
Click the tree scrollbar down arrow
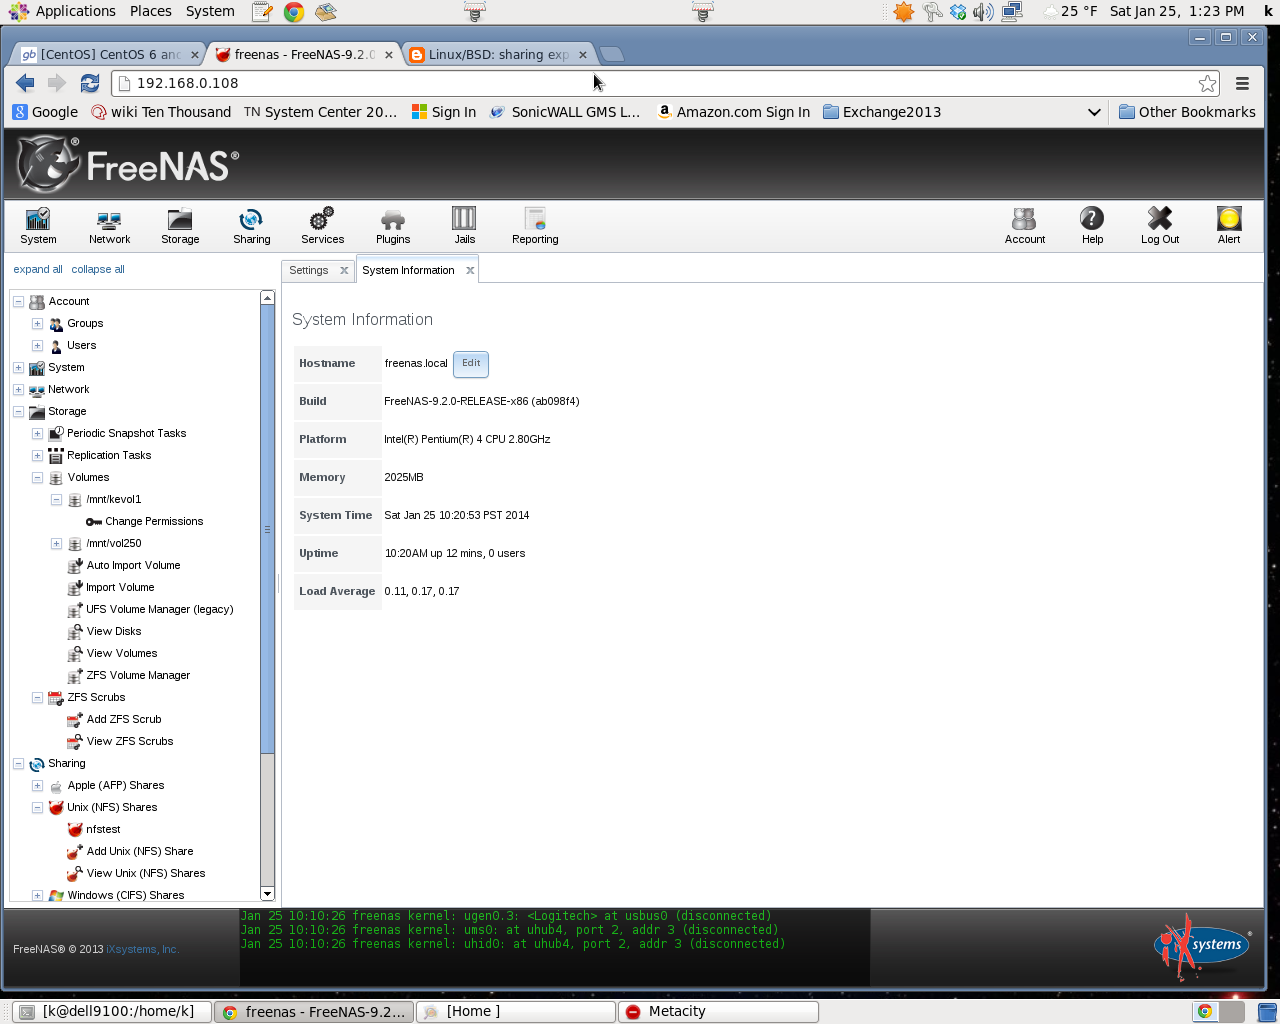[267, 893]
